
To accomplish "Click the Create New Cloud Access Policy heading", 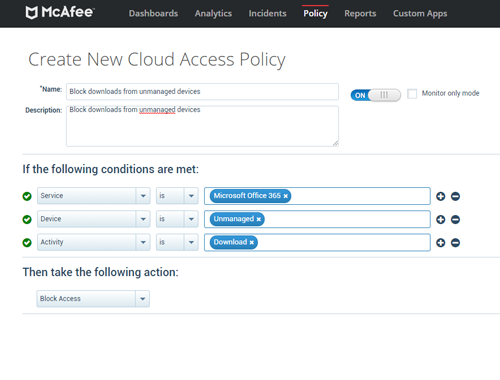I will coord(157,60).
